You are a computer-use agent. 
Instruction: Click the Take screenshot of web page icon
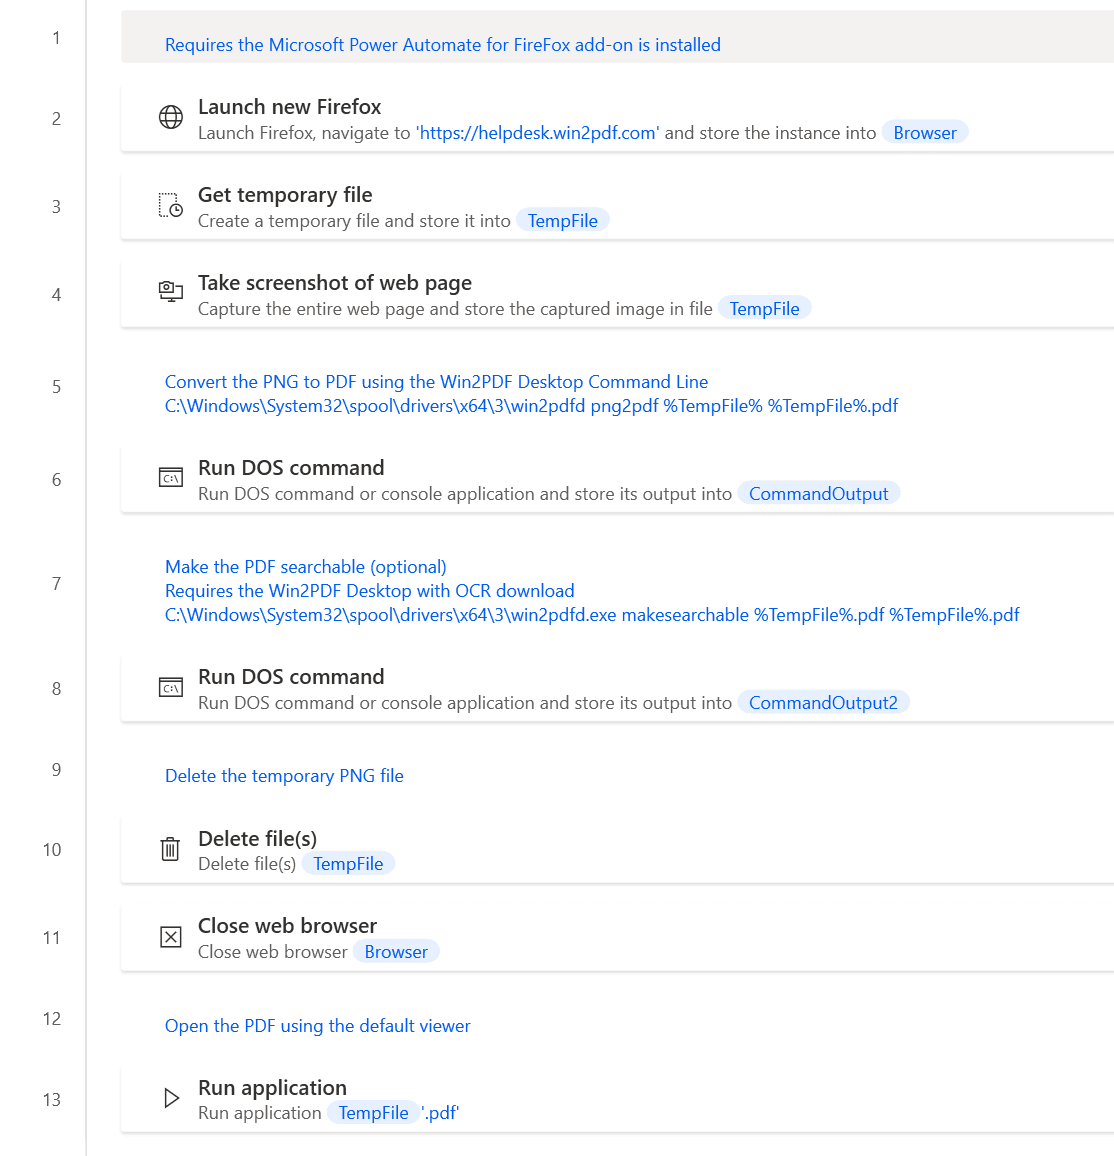coord(171,292)
